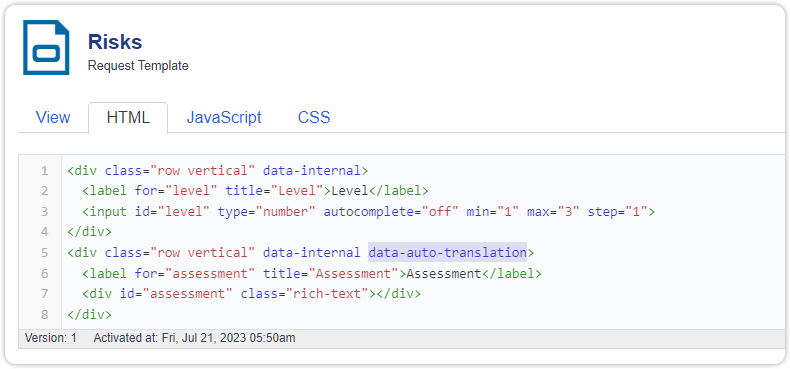790x369 pixels.
Task: Click for="level" on line 2
Action: pyautogui.click(x=176, y=191)
